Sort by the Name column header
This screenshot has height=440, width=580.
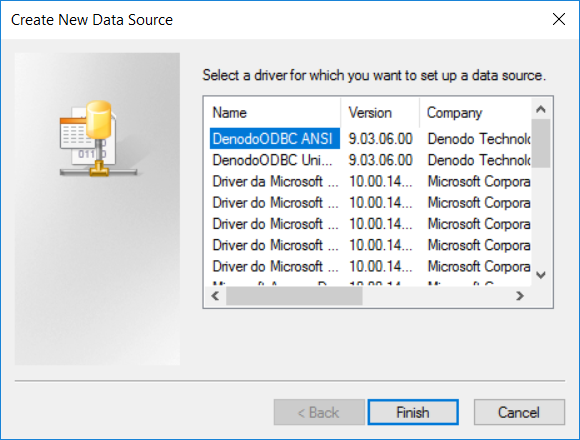click(272, 113)
